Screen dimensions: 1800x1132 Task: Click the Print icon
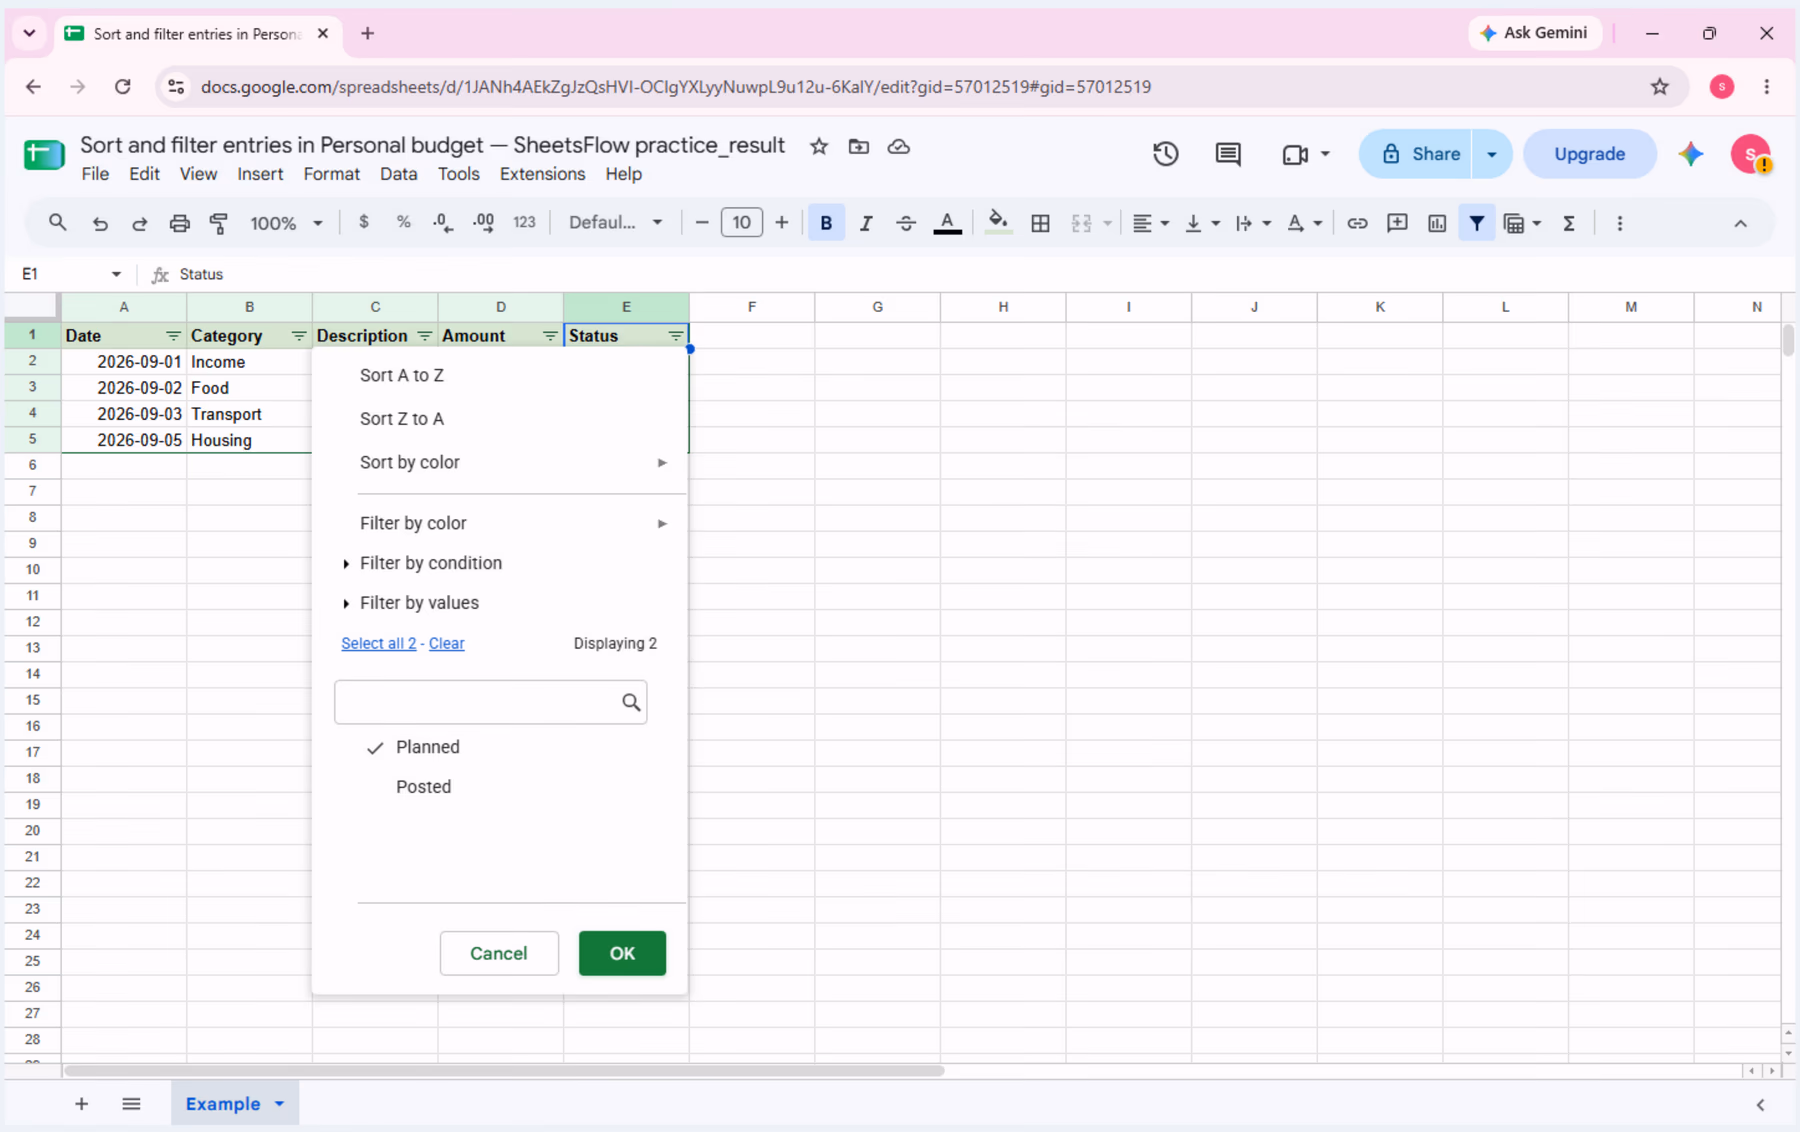(179, 223)
